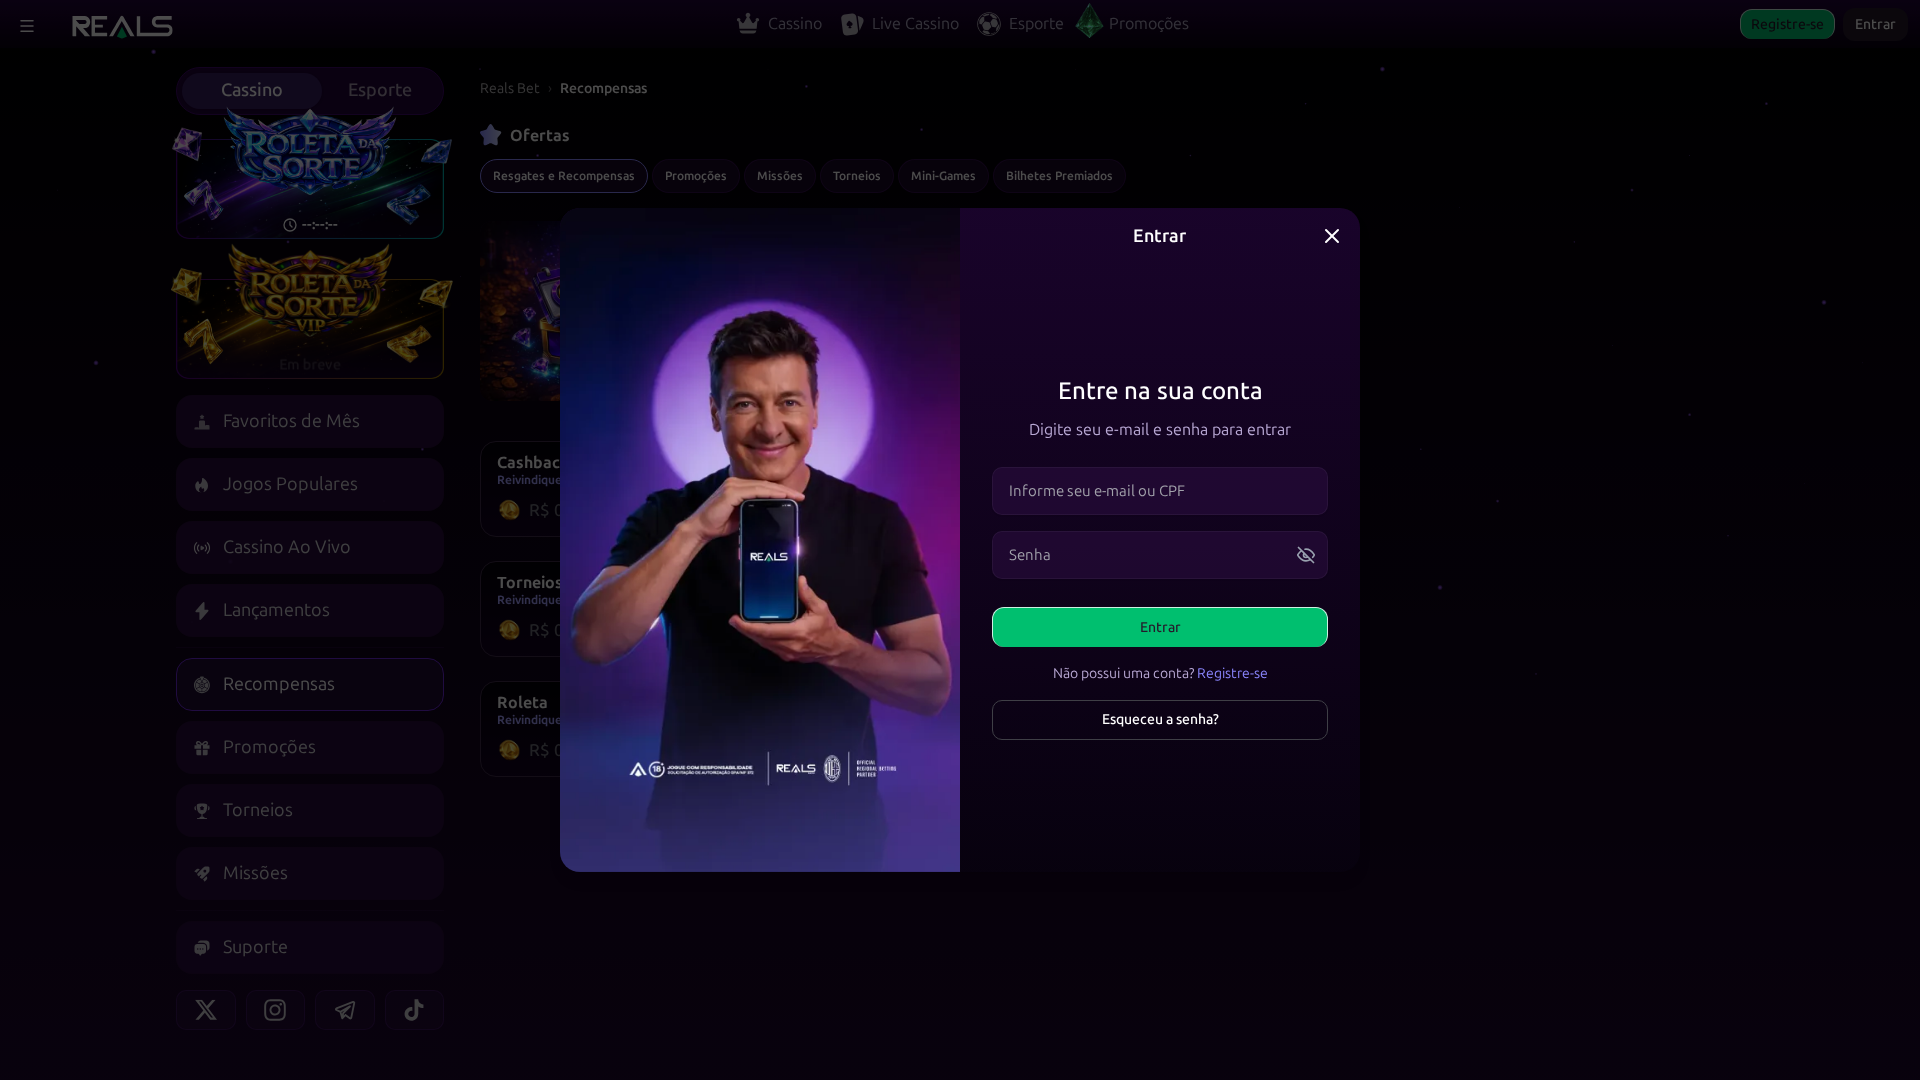
Task: Click the Torneios card coin icon
Action: (x=509, y=630)
